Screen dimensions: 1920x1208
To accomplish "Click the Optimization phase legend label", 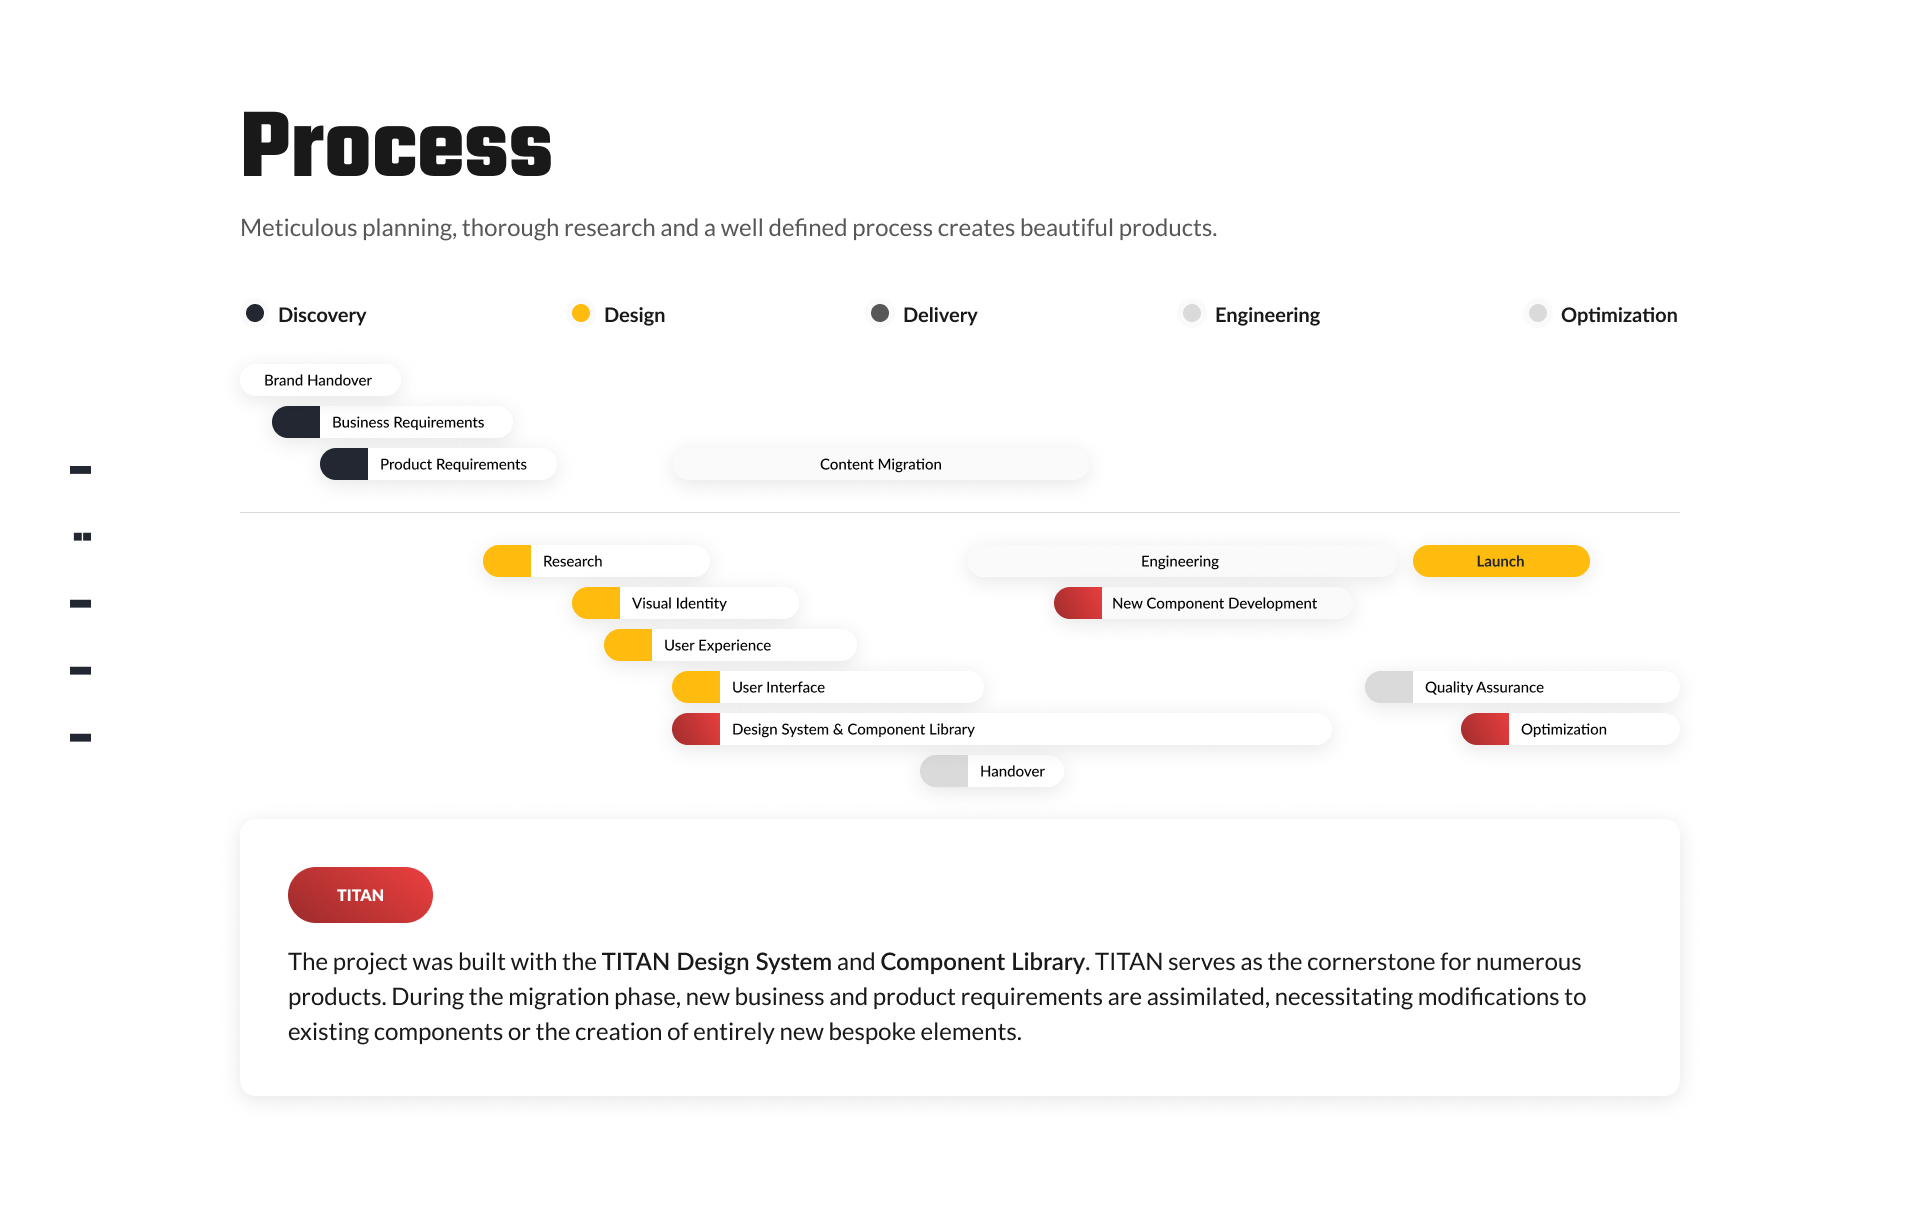I will [1619, 315].
